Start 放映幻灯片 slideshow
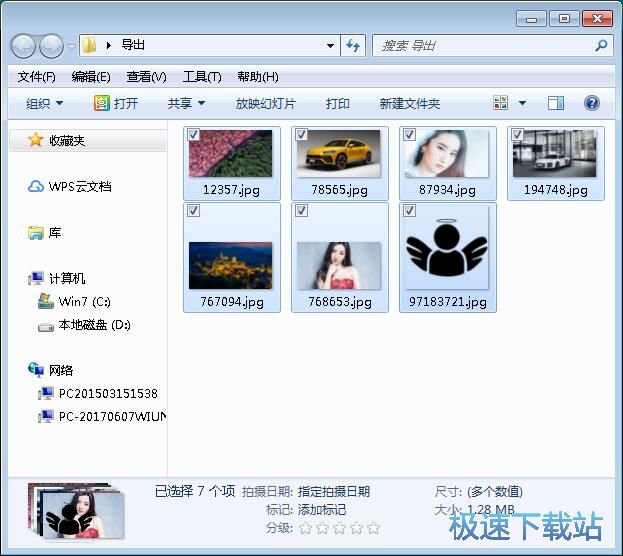 click(x=265, y=104)
